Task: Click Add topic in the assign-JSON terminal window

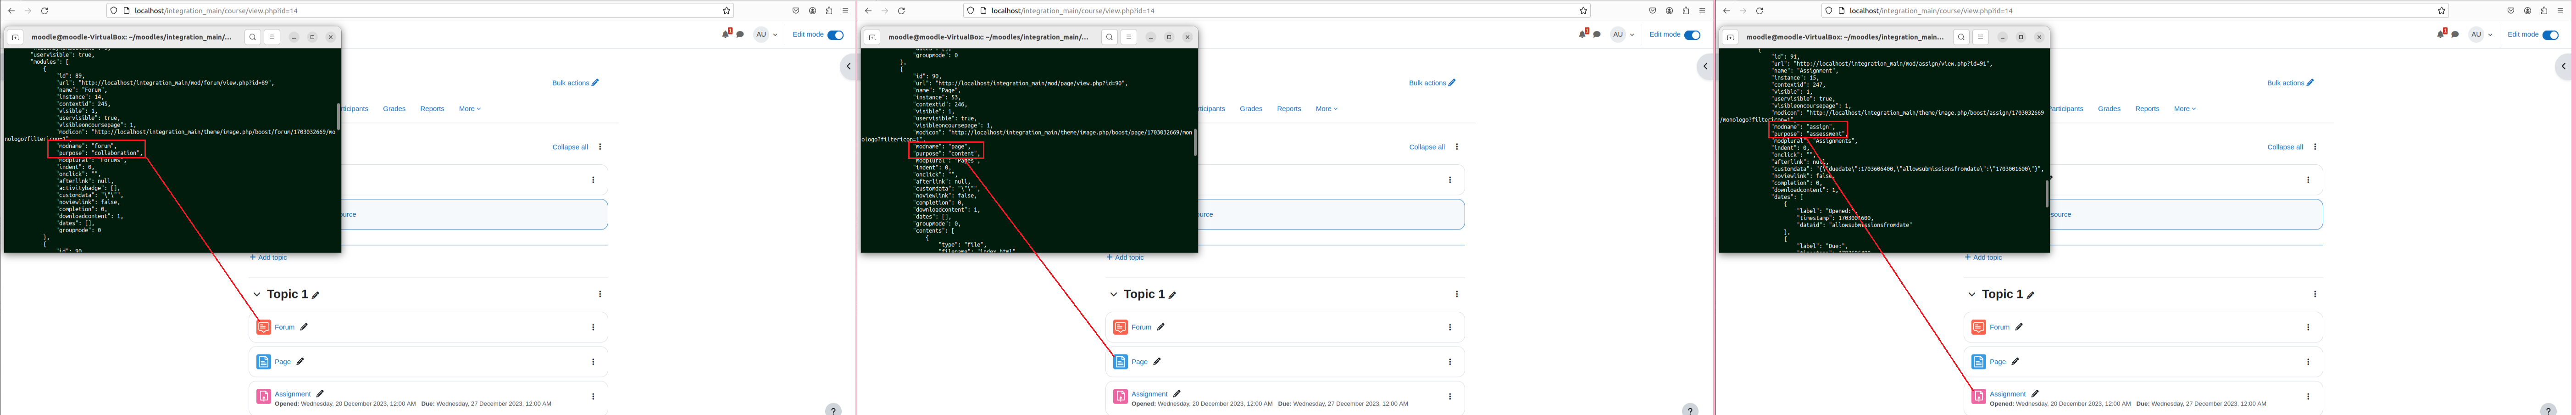Action: pos(1983,258)
